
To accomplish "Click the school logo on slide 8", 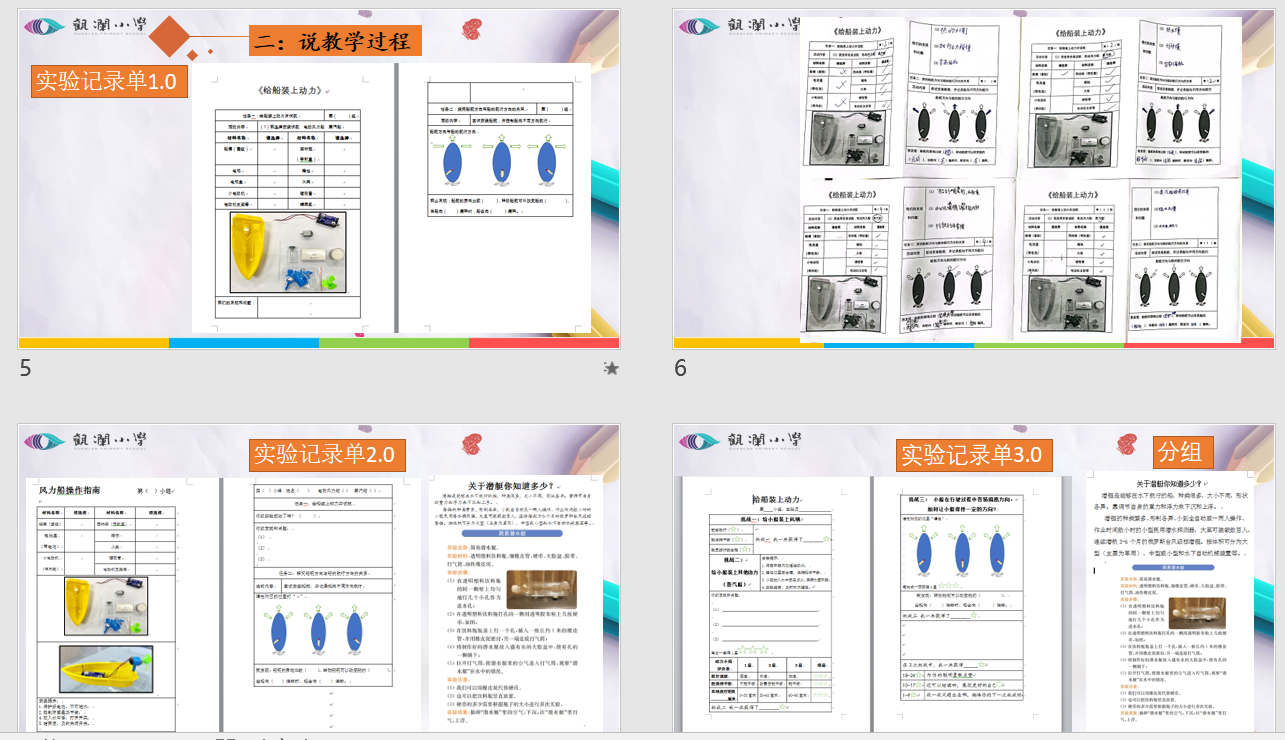I will [742, 441].
